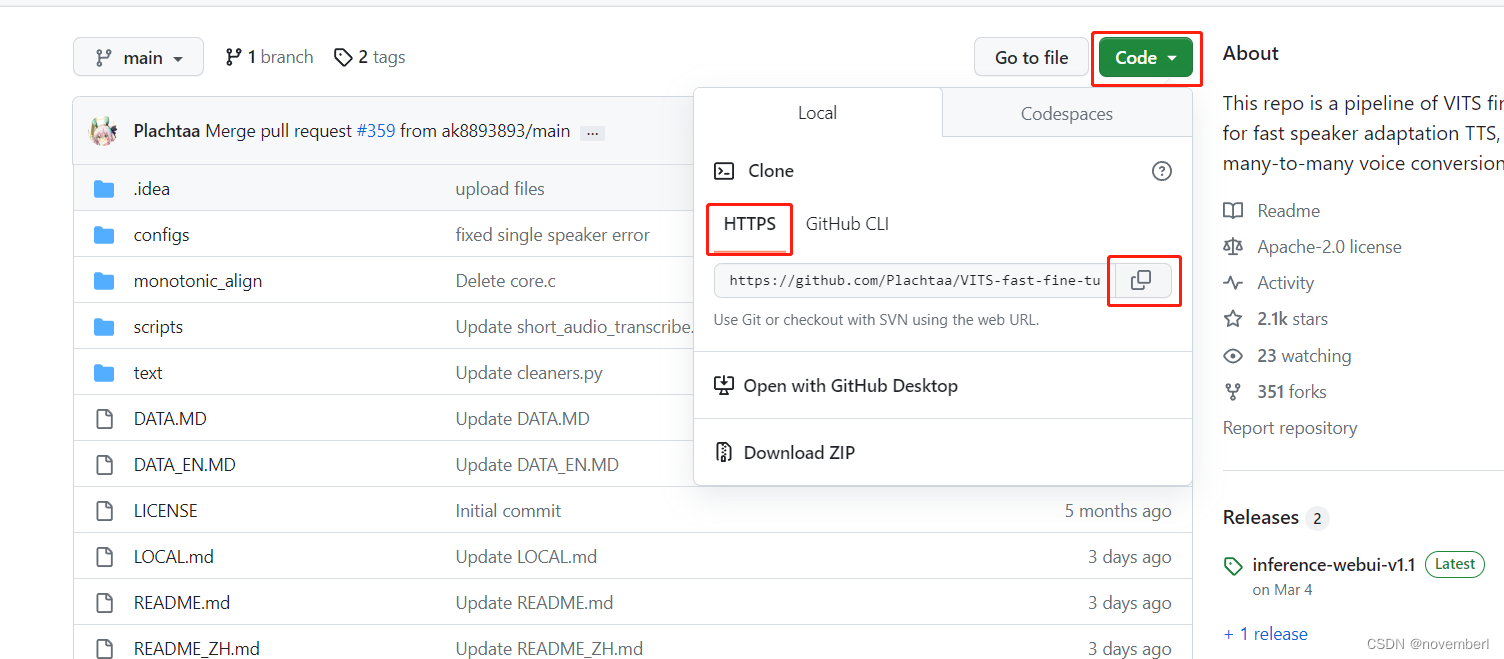Click the Open with GitHub Desktop icon
Viewport: 1504px width, 659px height.
pos(724,385)
